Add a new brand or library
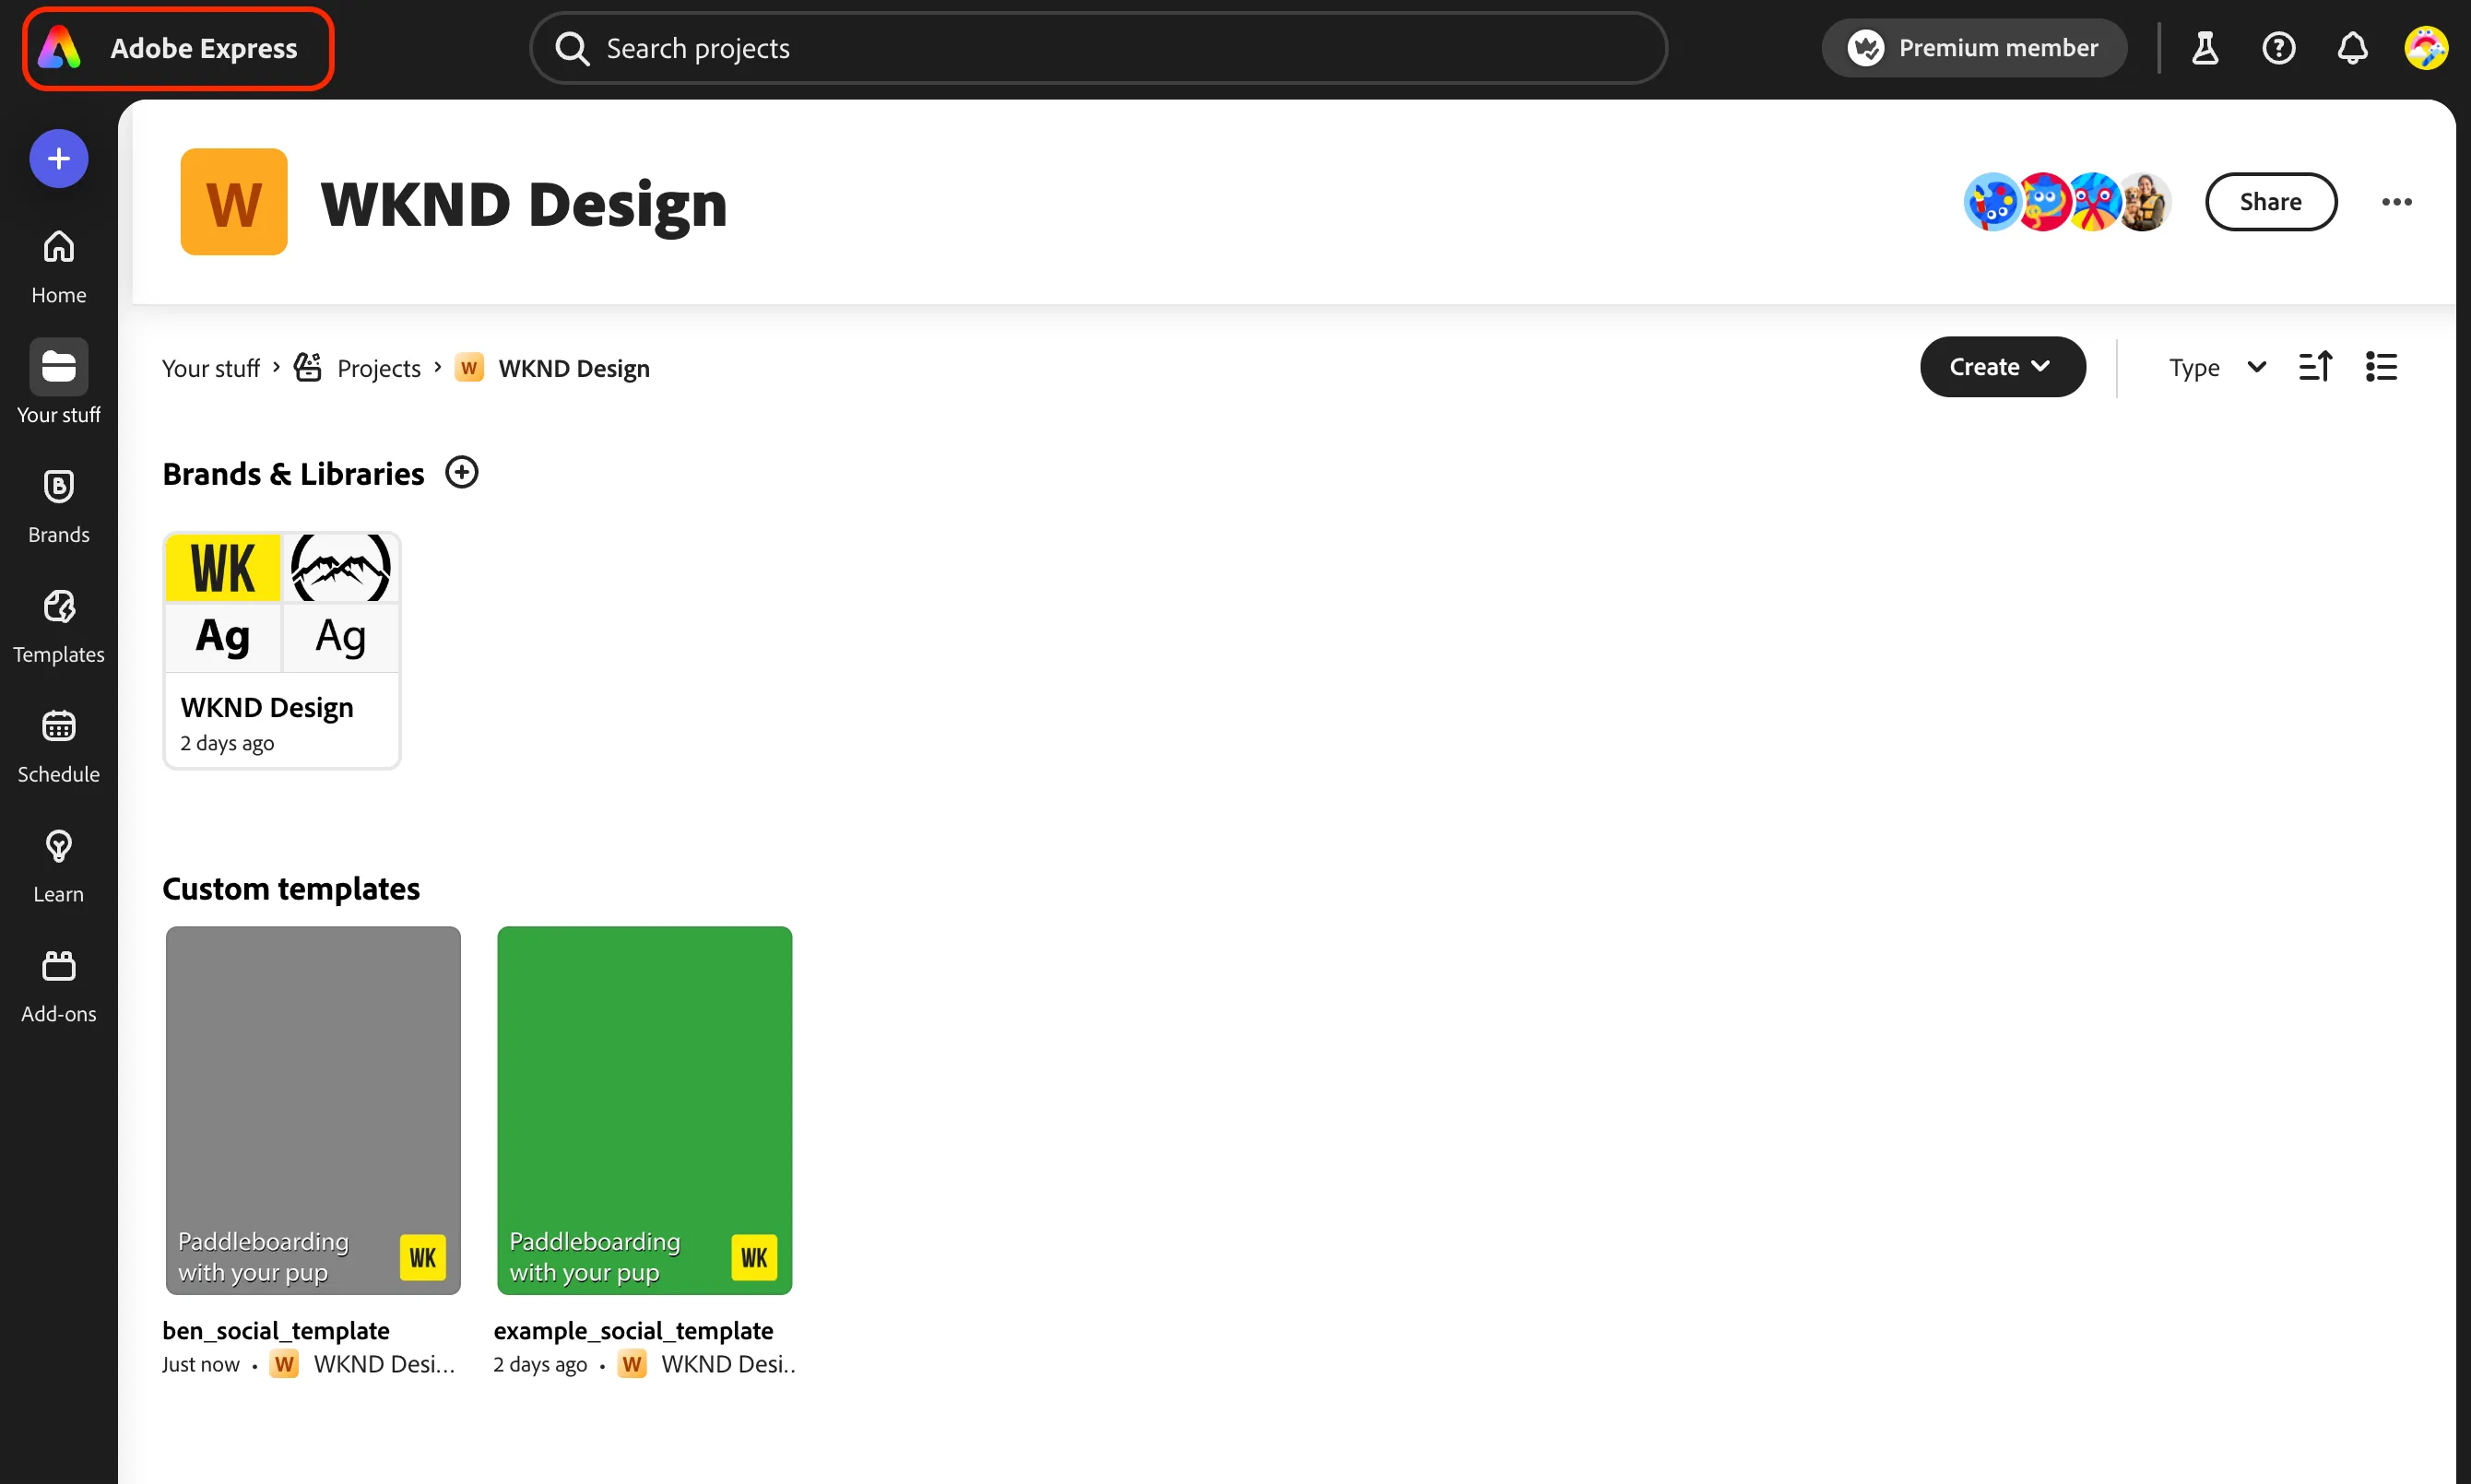2471x1484 pixels. (461, 472)
